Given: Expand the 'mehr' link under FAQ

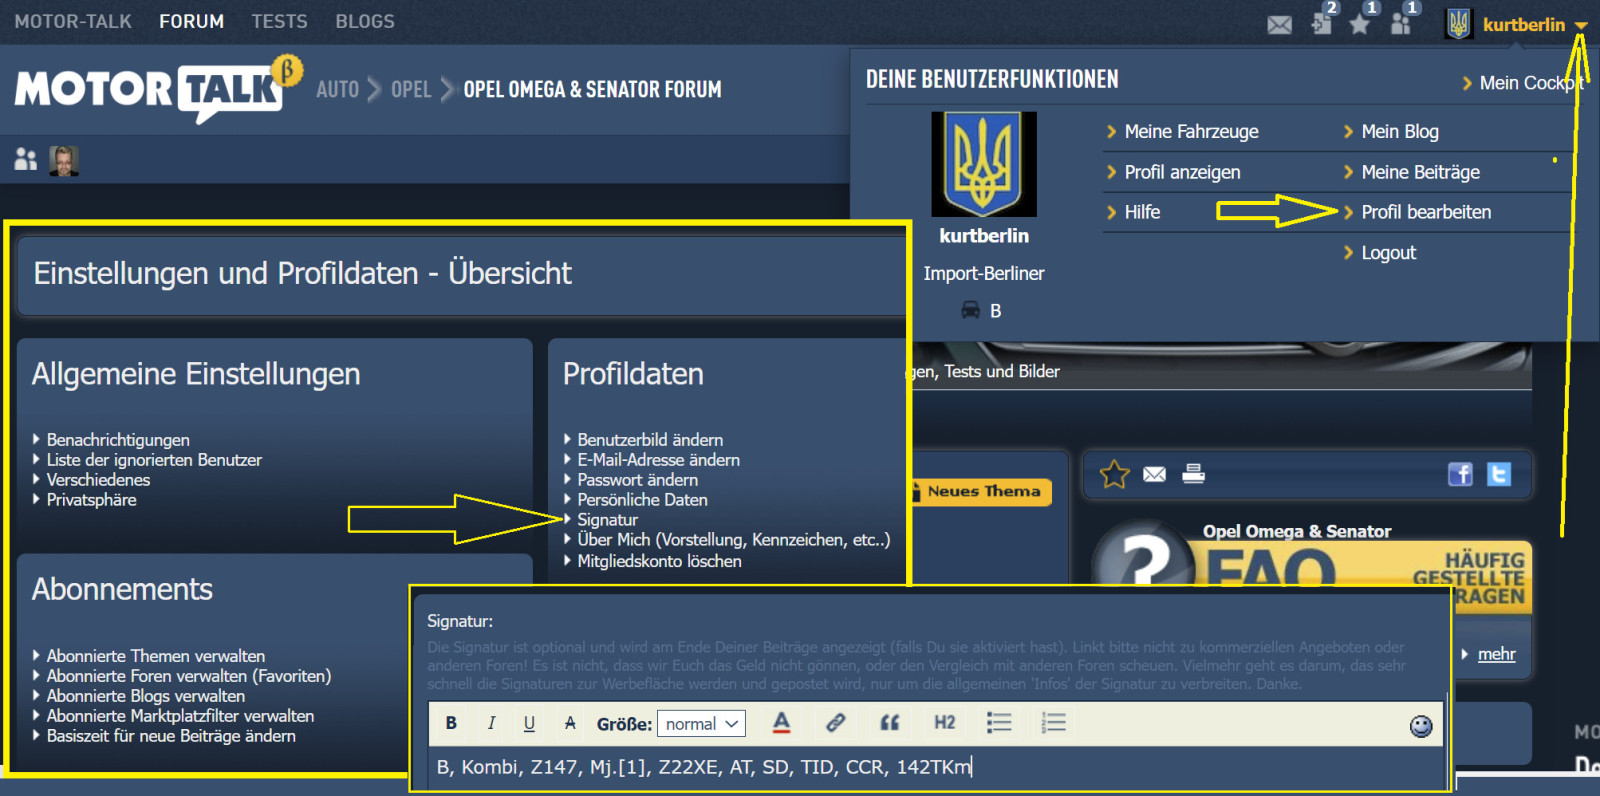Looking at the screenshot, I should [x=1496, y=654].
